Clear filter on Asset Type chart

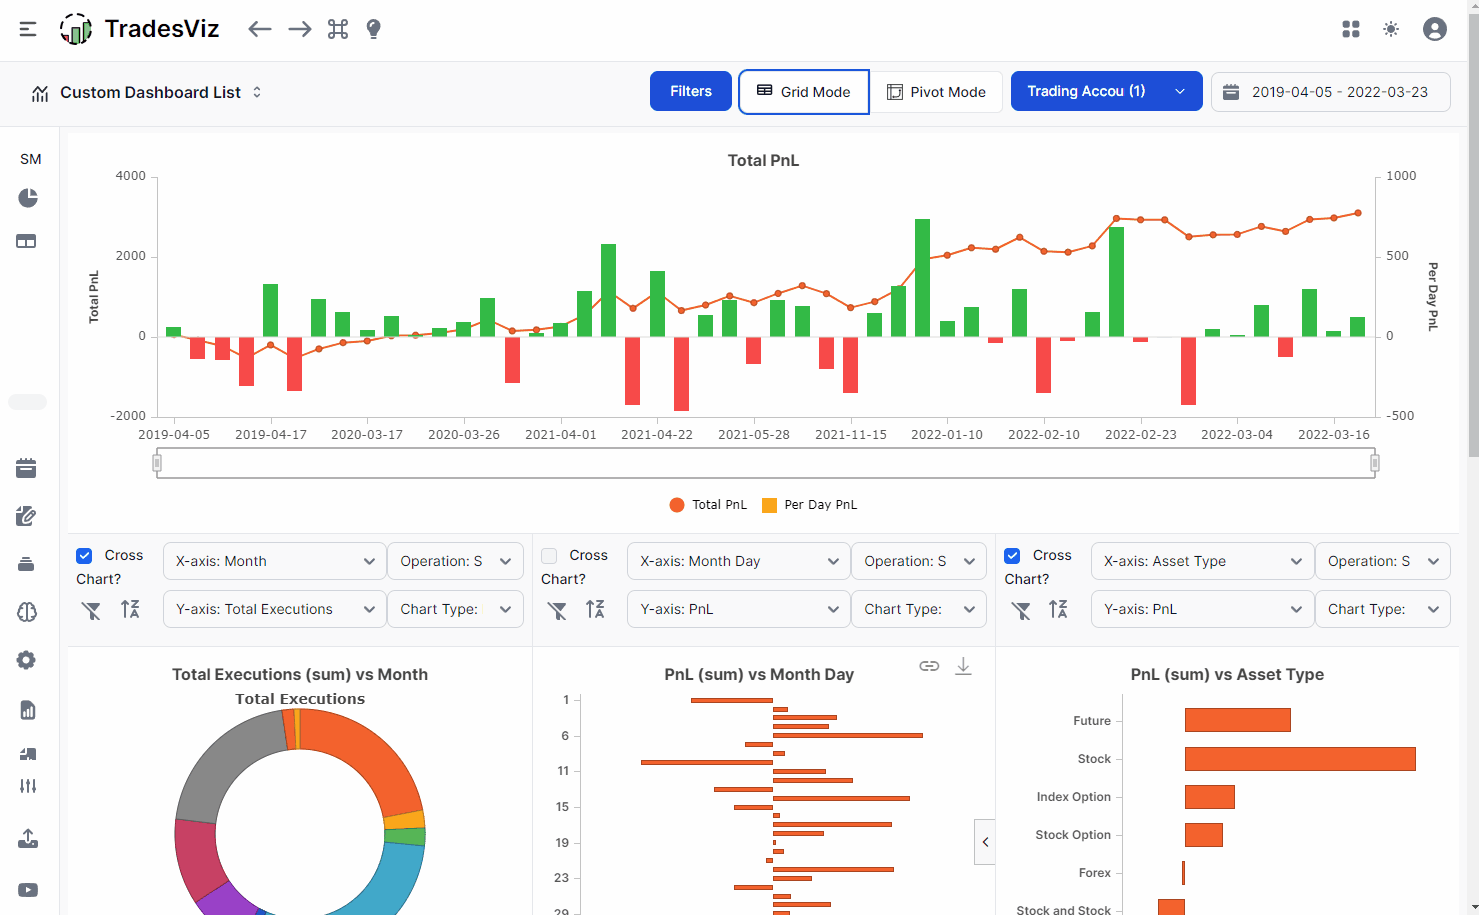[x=1021, y=610]
